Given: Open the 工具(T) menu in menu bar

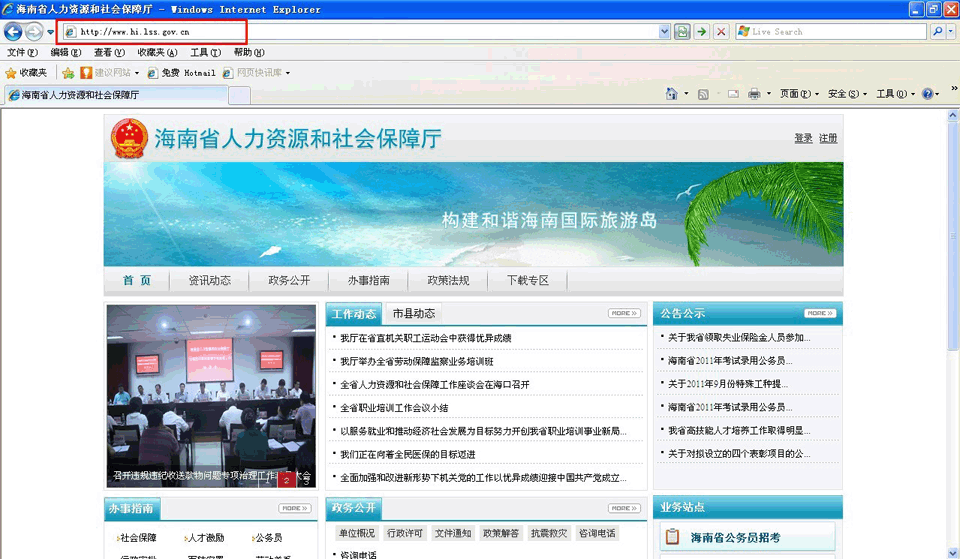Looking at the screenshot, I should coord(205,53).
